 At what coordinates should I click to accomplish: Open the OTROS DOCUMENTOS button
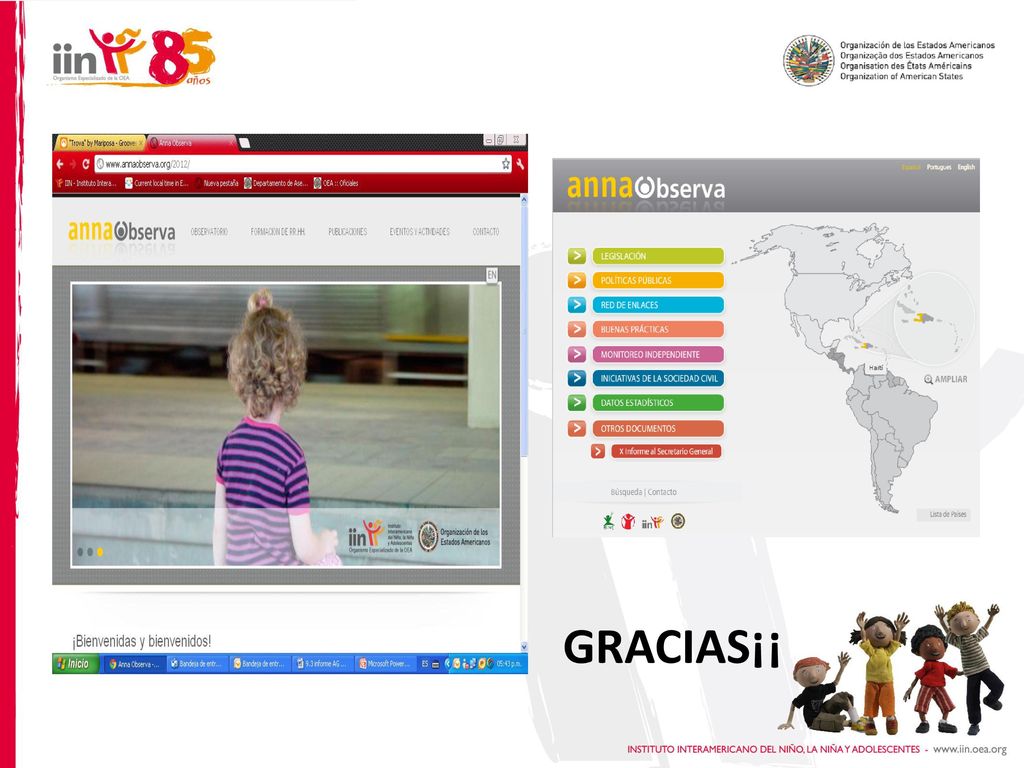tap(658, 428)
